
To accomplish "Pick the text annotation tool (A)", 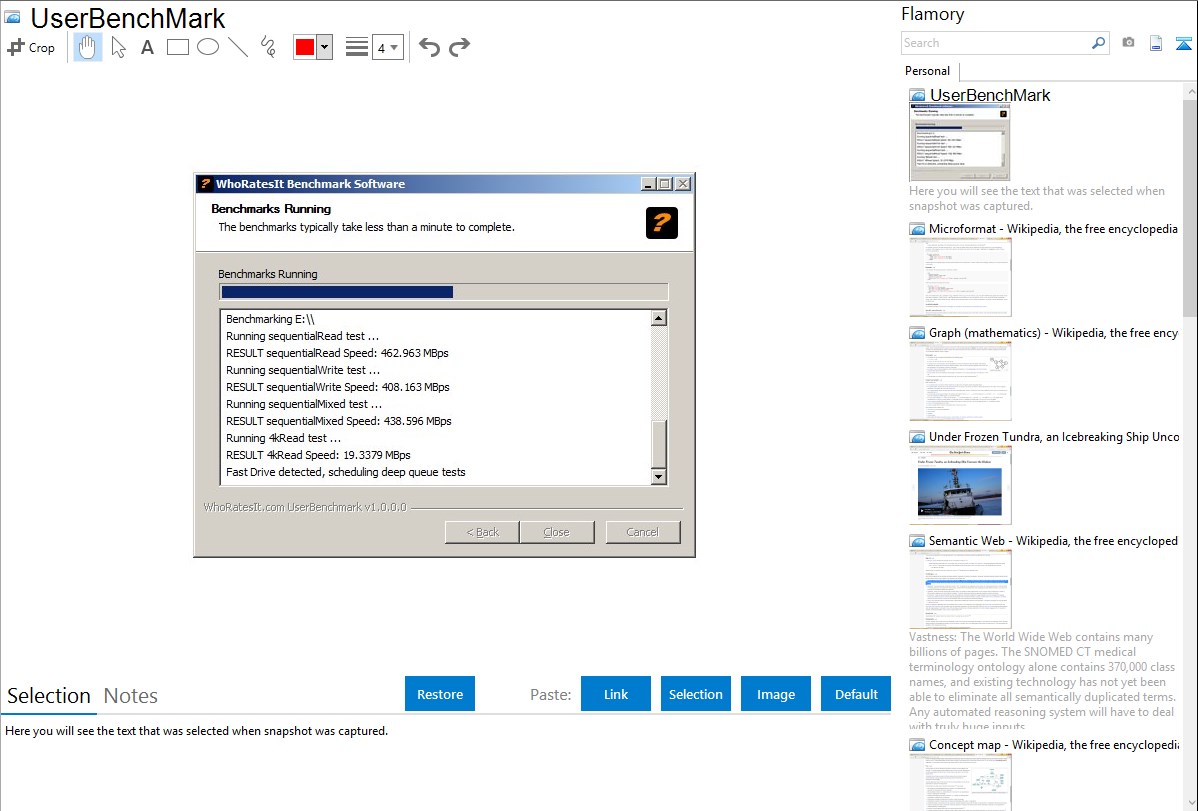I will point(147,47).
